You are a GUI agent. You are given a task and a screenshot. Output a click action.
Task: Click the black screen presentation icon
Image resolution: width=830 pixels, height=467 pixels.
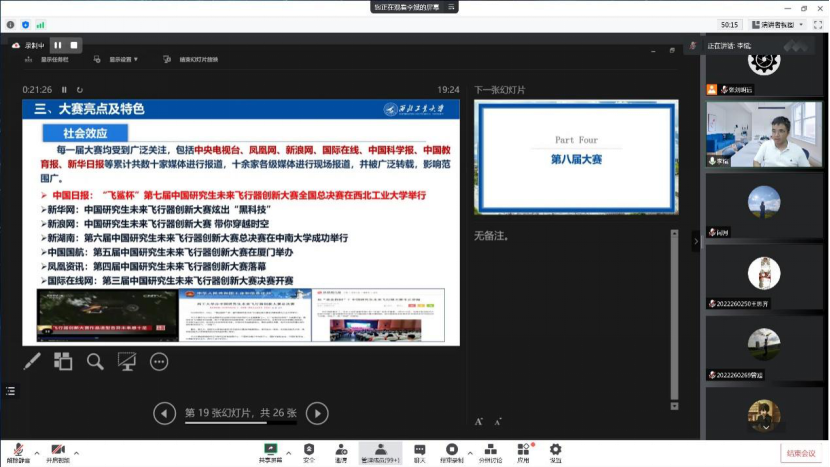pyautogui.click(x=127, y=362)
